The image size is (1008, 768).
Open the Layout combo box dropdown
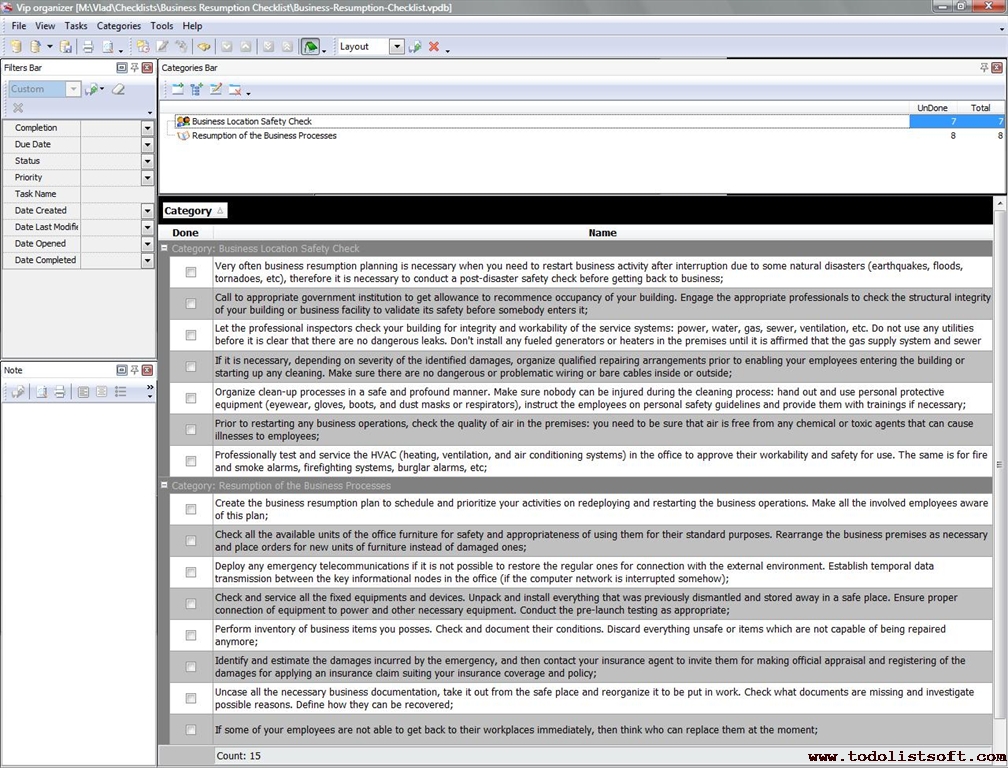tap(397, 47)
